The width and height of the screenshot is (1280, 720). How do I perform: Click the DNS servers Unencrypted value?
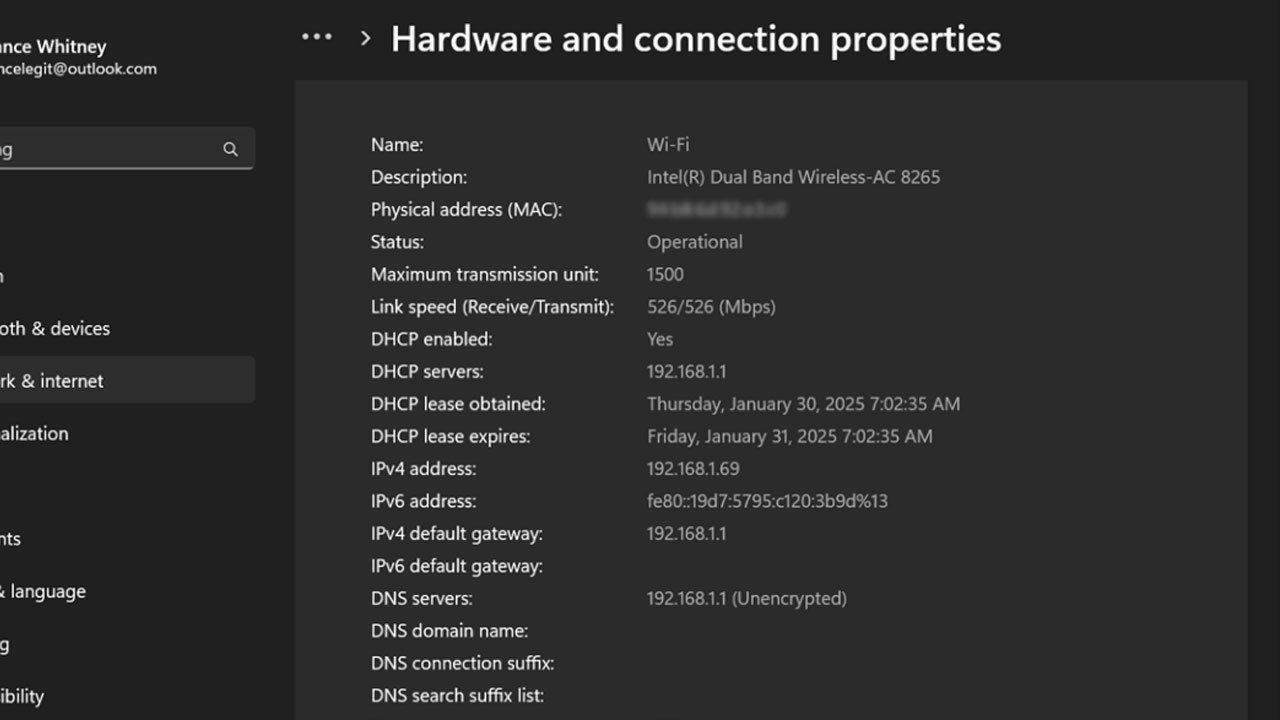click(x=746, y=598)
